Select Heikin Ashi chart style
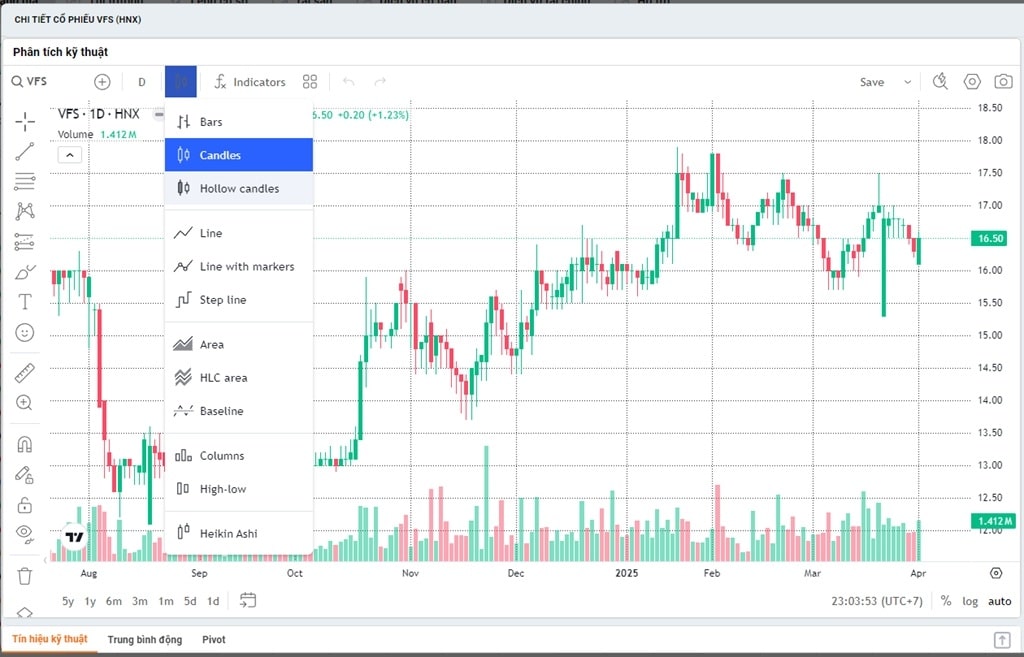The width and height of the screenshot is (1024, 657). click(x=228, y=533)
